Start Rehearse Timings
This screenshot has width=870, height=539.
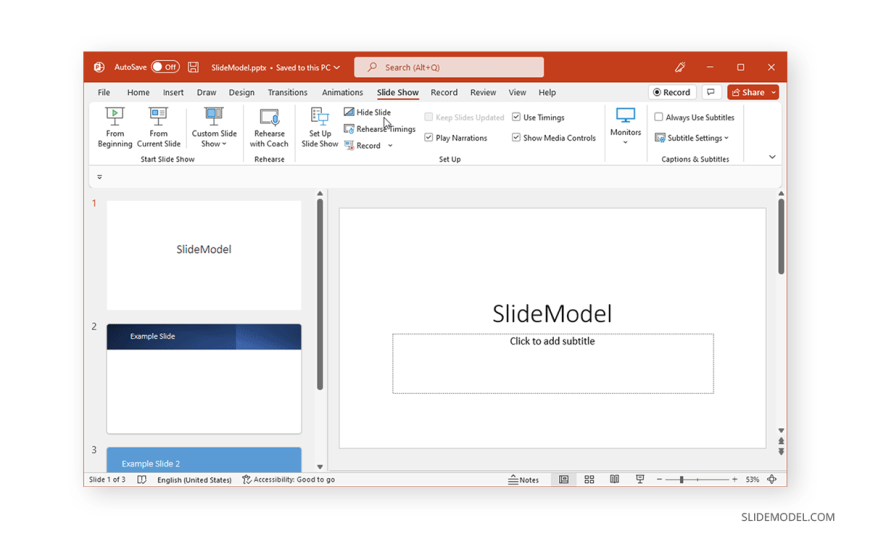[380, 129]
